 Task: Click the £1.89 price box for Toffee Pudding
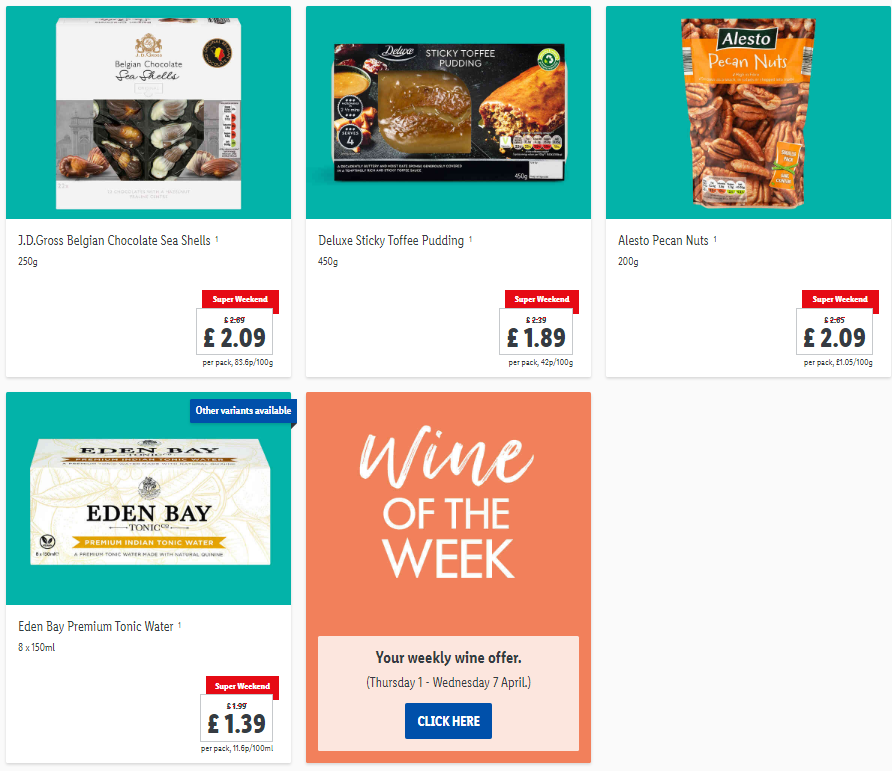click(536, 332)
